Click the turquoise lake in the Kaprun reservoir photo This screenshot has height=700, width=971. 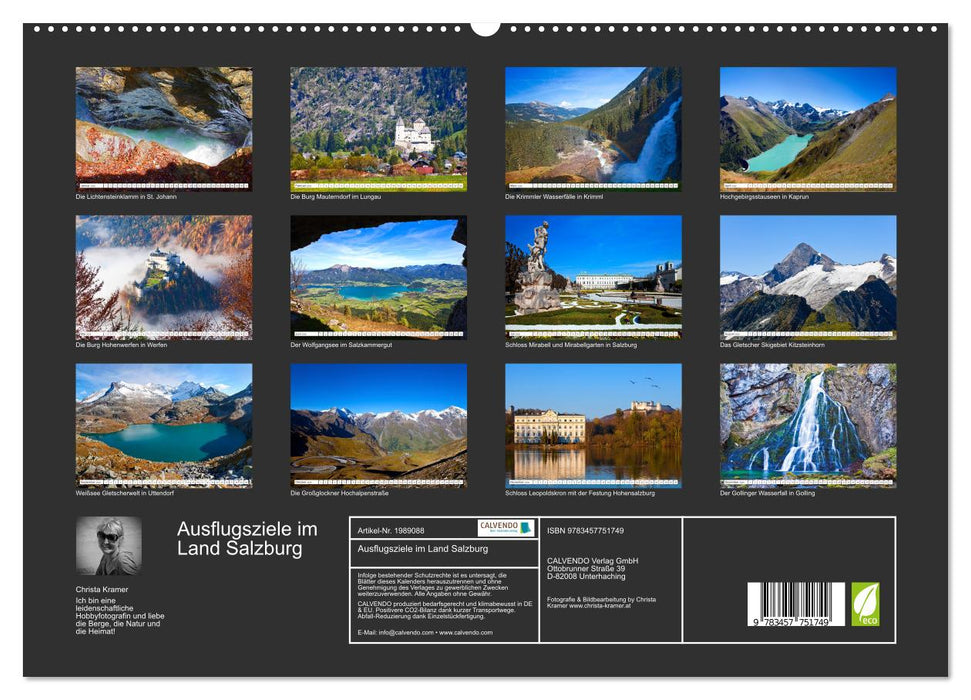[x=780, y=150]
